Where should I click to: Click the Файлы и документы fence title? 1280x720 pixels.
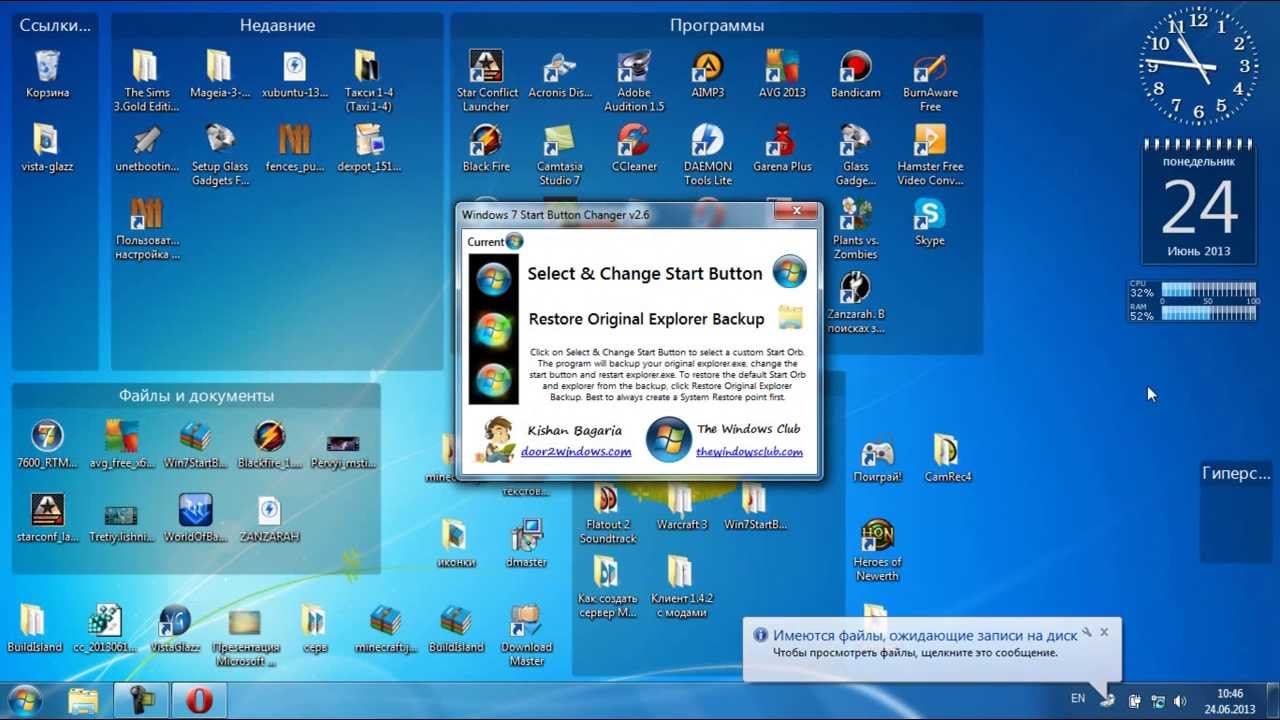tap(196, 396)
